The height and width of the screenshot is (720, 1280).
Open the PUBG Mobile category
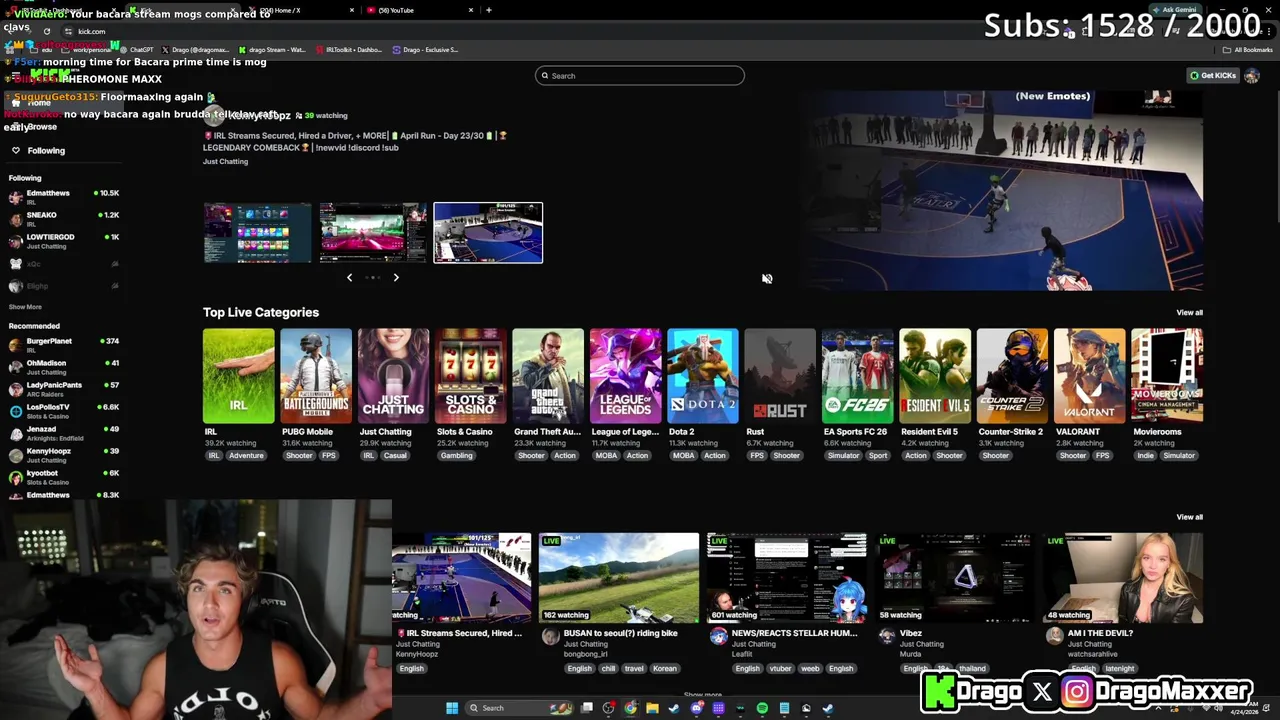[316, 376]
